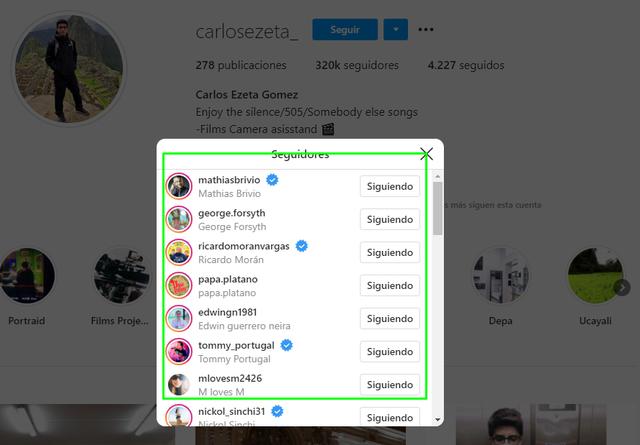Click edwingn1981's profile picture
Screen dimensions: 640x445
coord(179,318)
